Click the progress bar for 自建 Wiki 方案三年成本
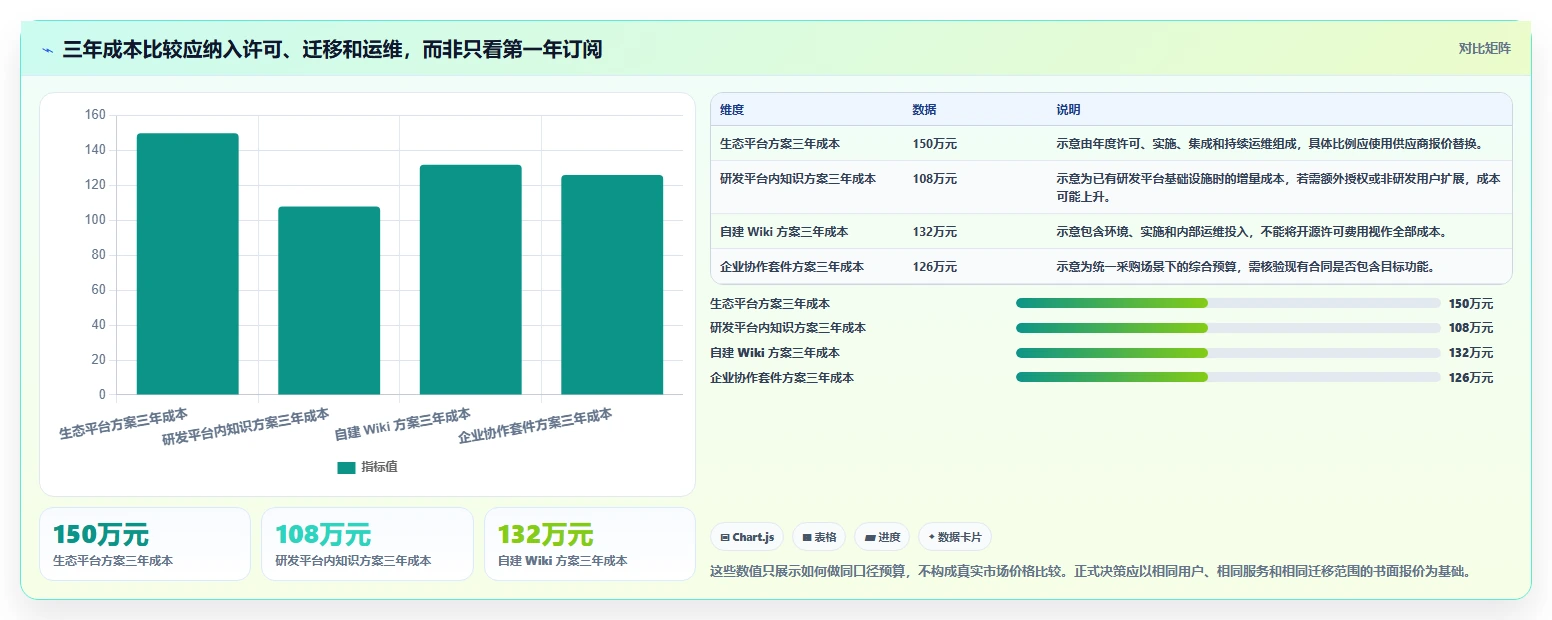This screenshot has width=1552, height=620. pos(1228,353)
